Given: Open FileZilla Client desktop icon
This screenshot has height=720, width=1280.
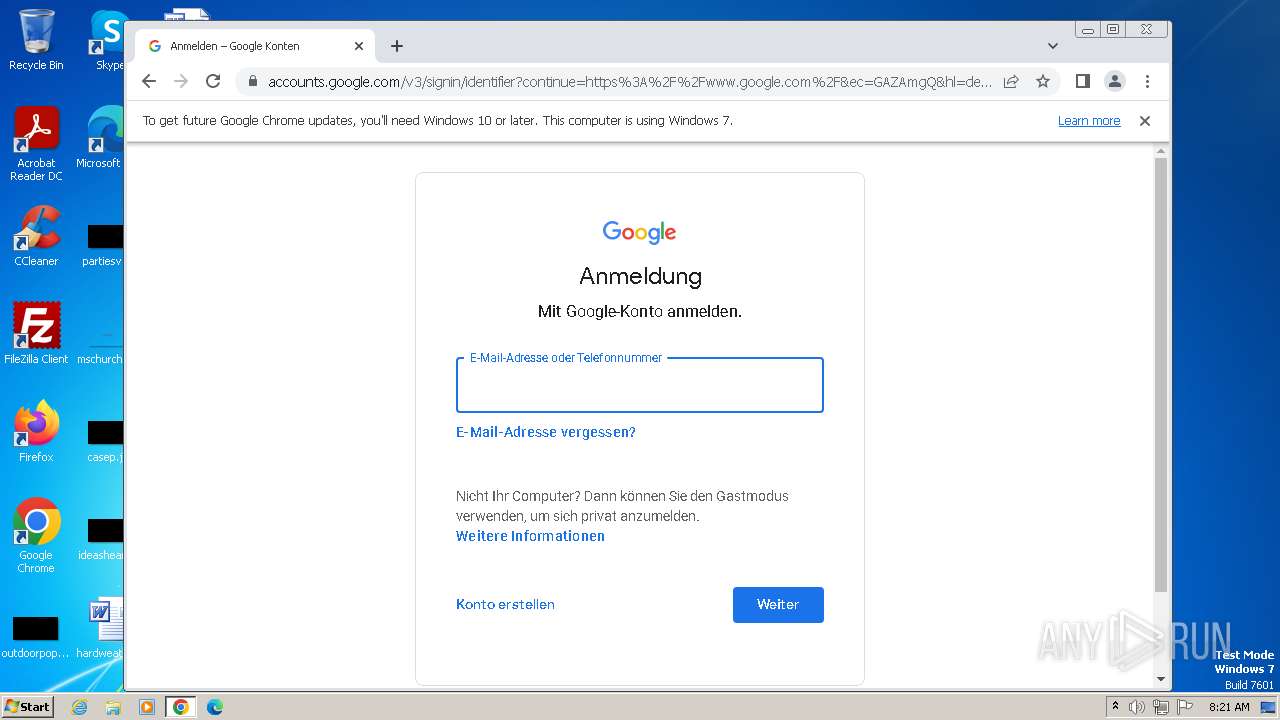Looking at the screenshot, I should pos(36,333).
